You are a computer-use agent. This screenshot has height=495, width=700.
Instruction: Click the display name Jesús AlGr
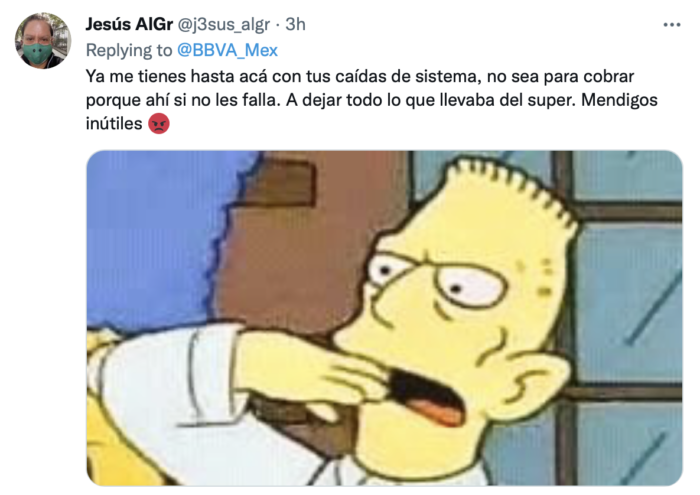tap(129, 24)
